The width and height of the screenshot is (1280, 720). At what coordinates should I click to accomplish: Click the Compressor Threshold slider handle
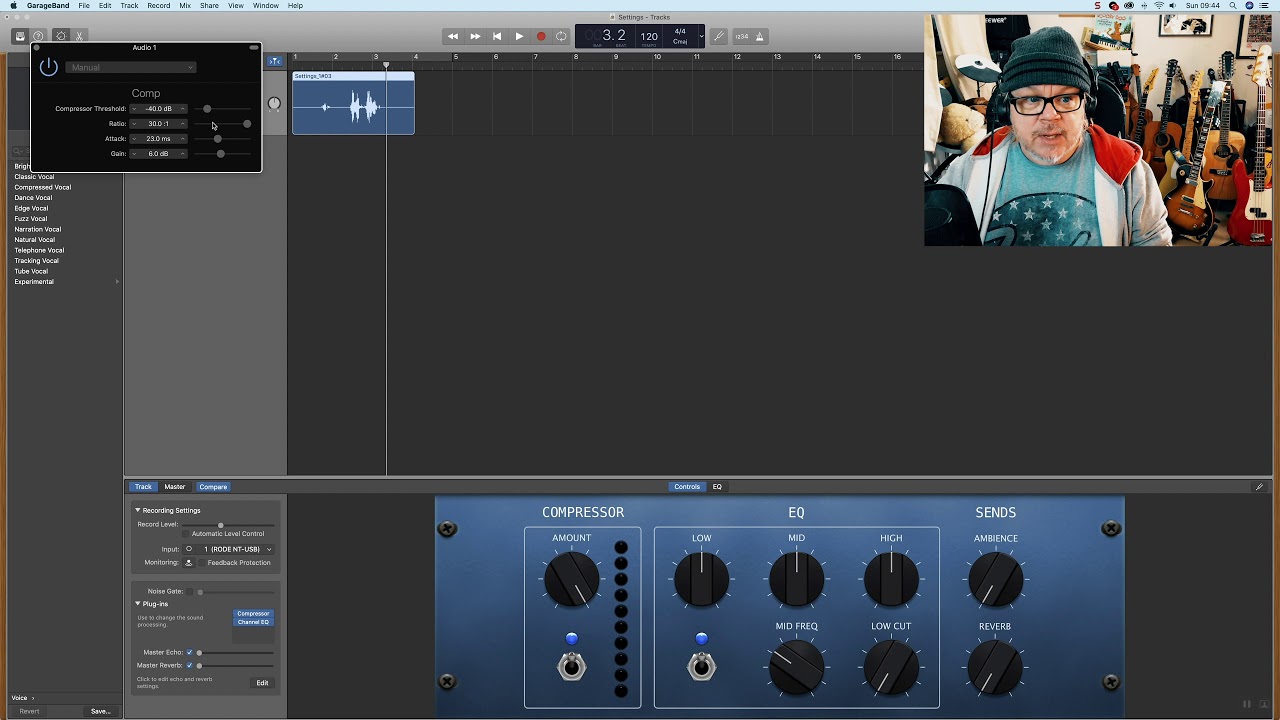pos(207,109)
